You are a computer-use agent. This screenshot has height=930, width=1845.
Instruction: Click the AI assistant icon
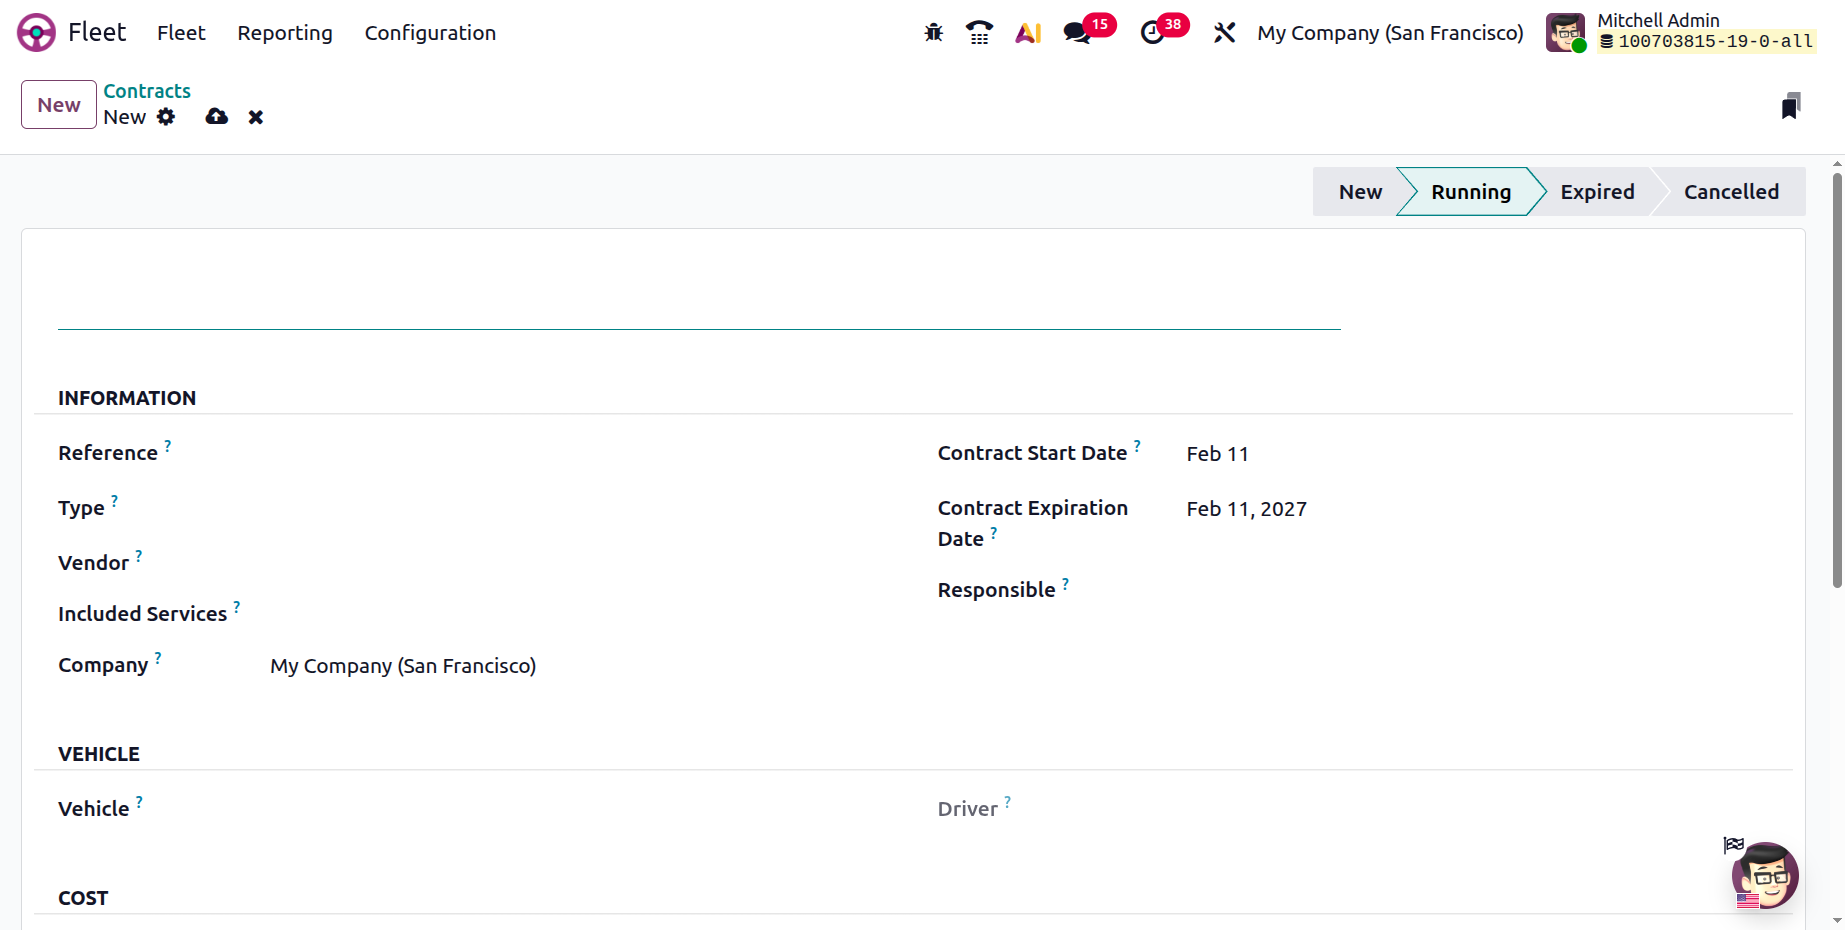coord(1028,33)
